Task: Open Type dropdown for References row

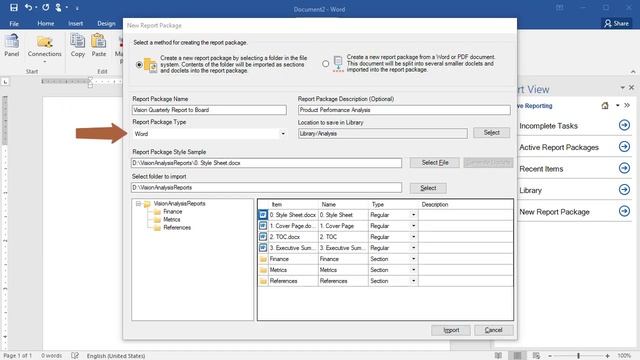Action: pos(413,281)
